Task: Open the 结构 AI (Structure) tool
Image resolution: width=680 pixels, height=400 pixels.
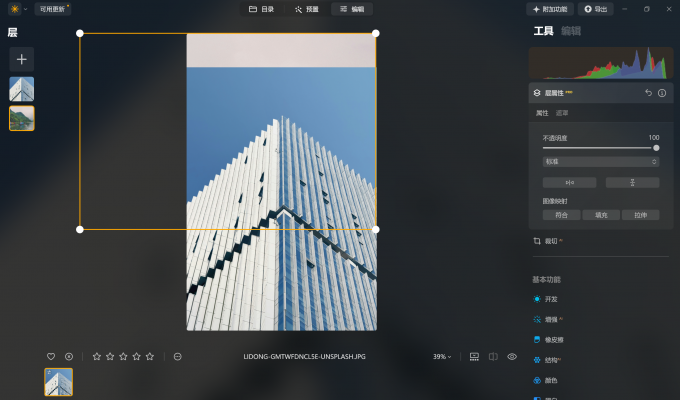Action: [547, 360]
